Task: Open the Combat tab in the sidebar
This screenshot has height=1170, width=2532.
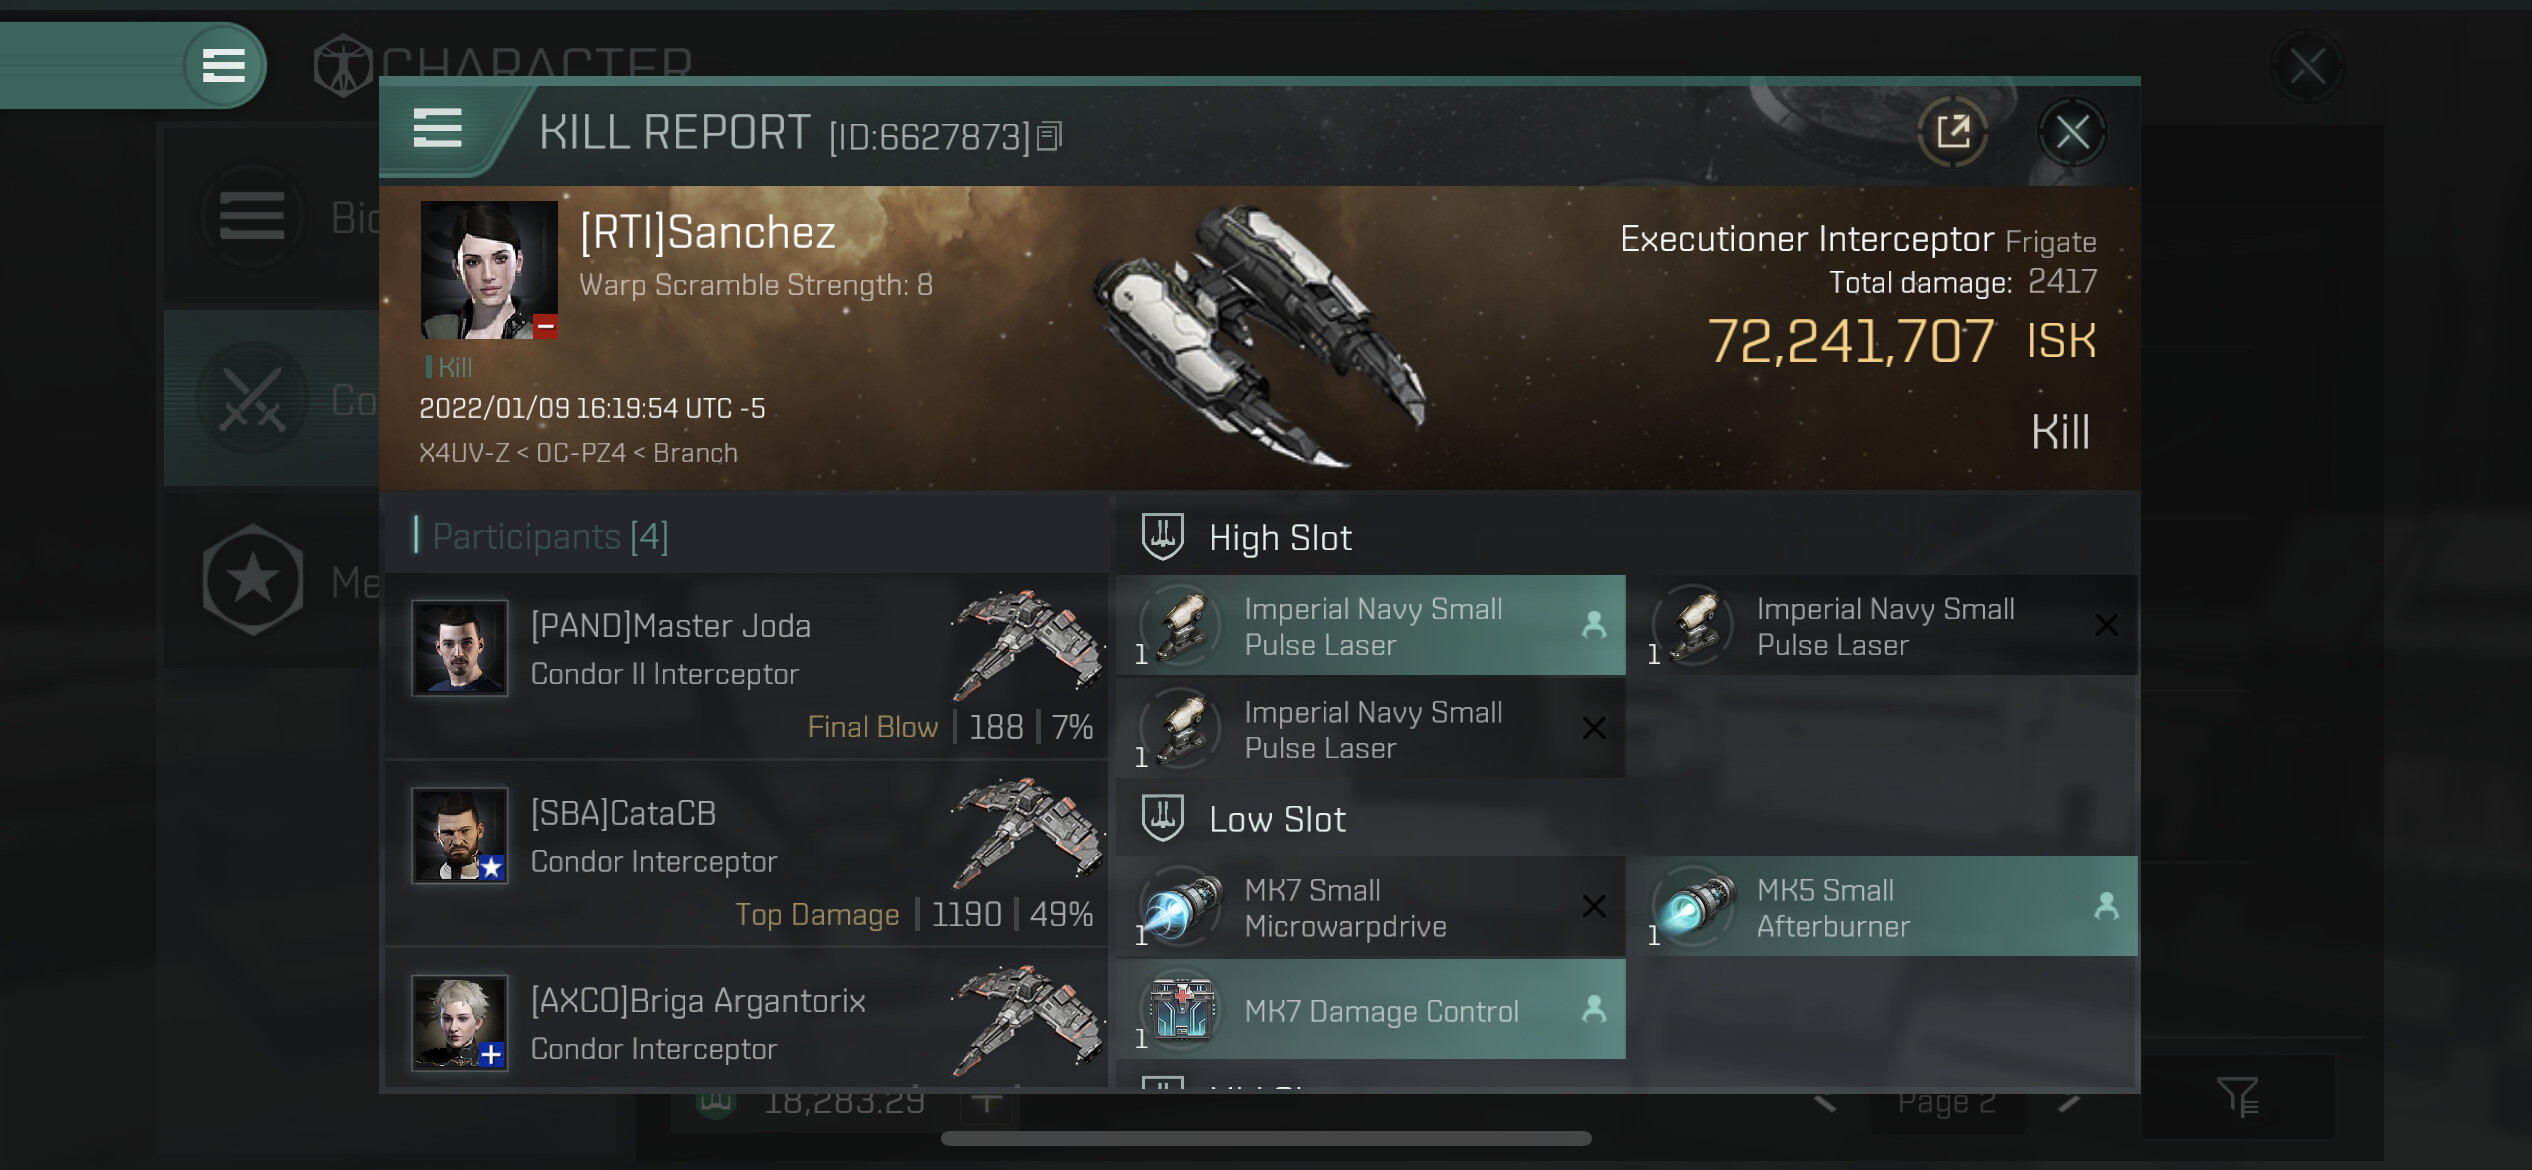Action: (x=272, y=399)
